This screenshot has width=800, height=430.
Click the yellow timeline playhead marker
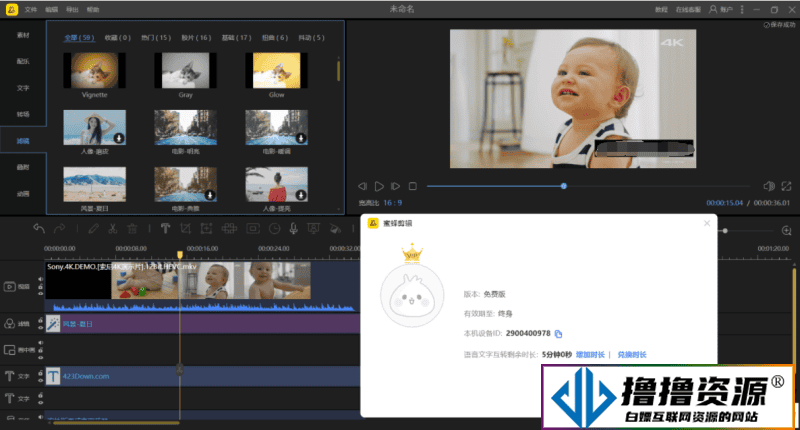[x=180, y=254]
